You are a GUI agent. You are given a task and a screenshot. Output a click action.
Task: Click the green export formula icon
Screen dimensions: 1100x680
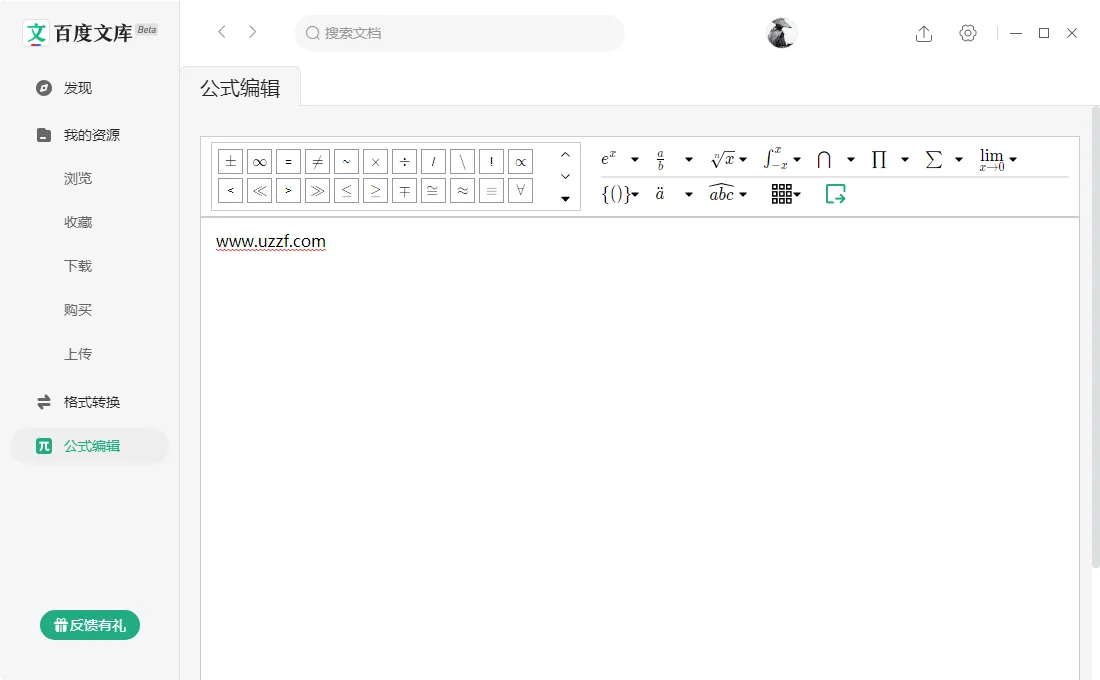coord(835,194)
